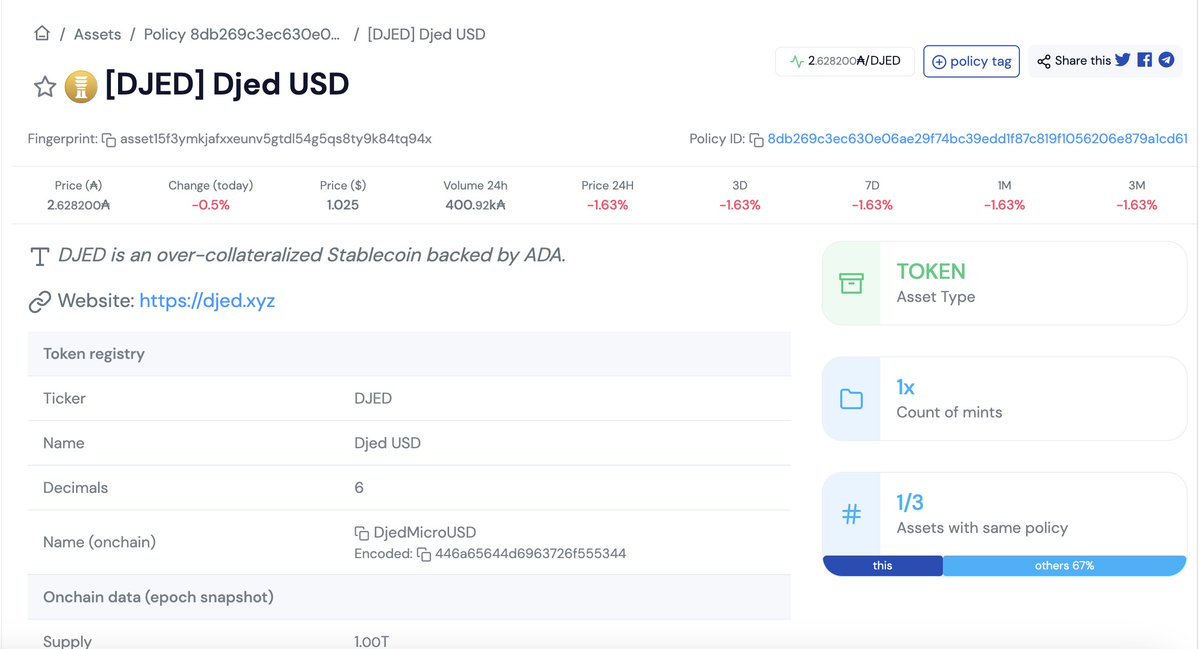1199x649 pixels.
Task: Open the Assets breadcrumb link
Action: 97,34
